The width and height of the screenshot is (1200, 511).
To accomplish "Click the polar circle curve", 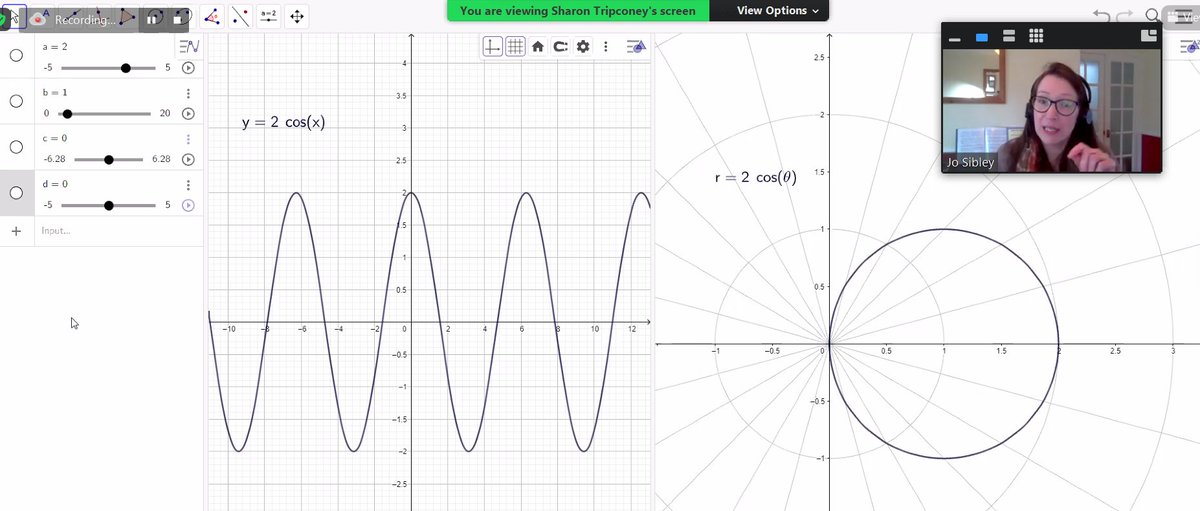I will coord(1059,344).
